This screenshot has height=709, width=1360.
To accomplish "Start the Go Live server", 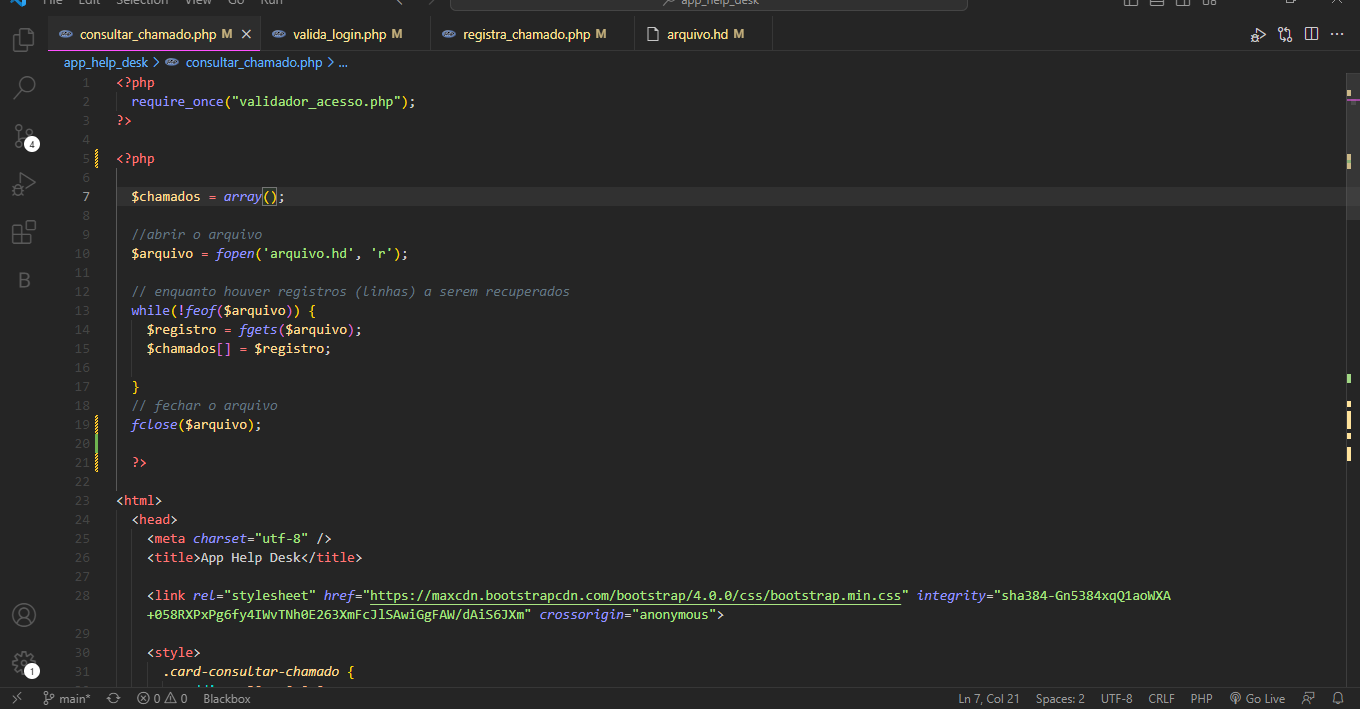I will click(x=1258, y=699).
